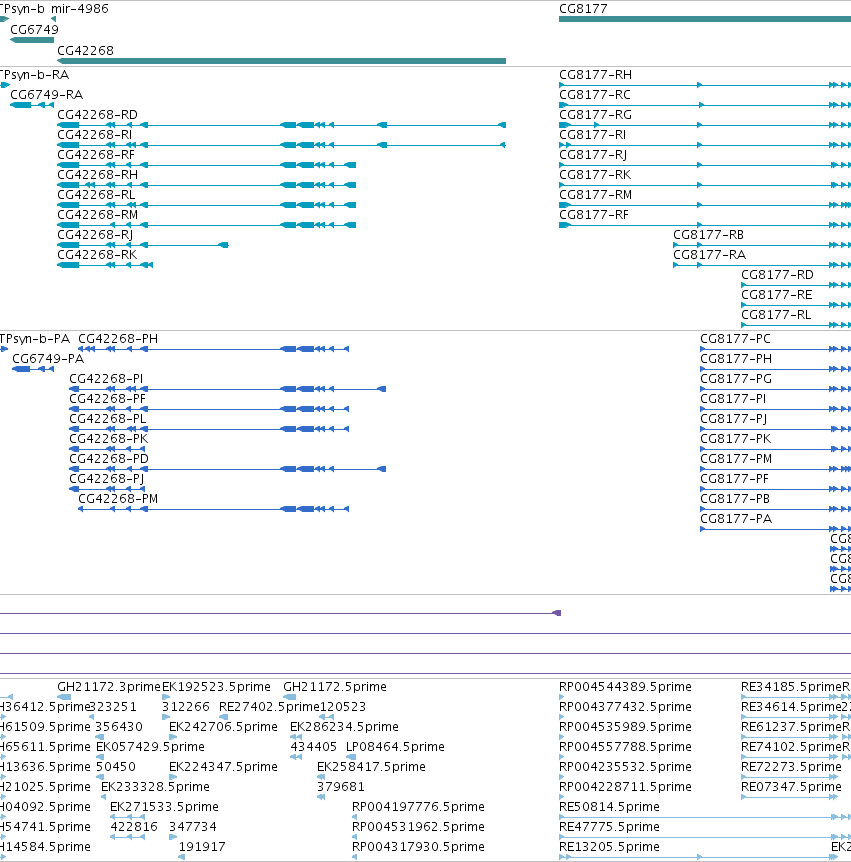Click the RE27402.5prime EST label
851x862 pixels.
(269, 707)
